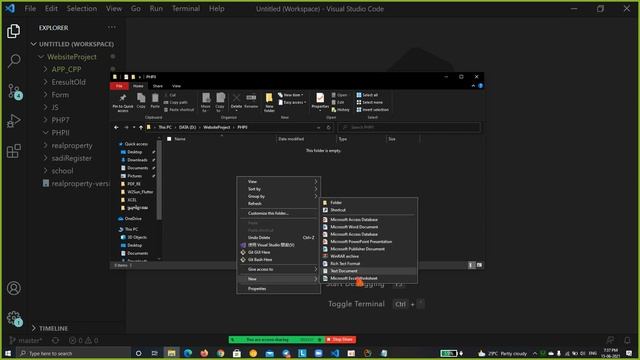The width and height of the screenshot is (640, 360).
Task: Synchronize changes icon in VS Code status bar
Action: click(x=56, y=340)
